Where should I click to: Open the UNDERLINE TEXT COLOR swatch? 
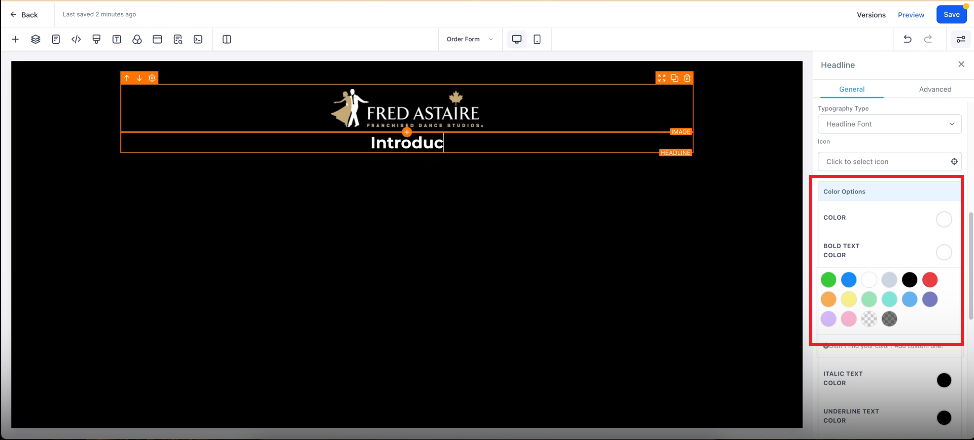(944, 418)
